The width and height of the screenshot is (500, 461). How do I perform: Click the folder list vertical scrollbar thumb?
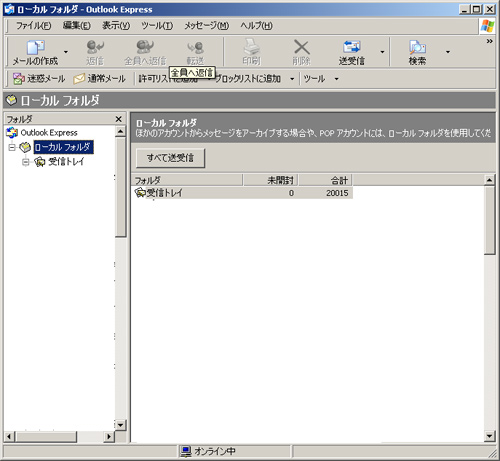point(489,220)
